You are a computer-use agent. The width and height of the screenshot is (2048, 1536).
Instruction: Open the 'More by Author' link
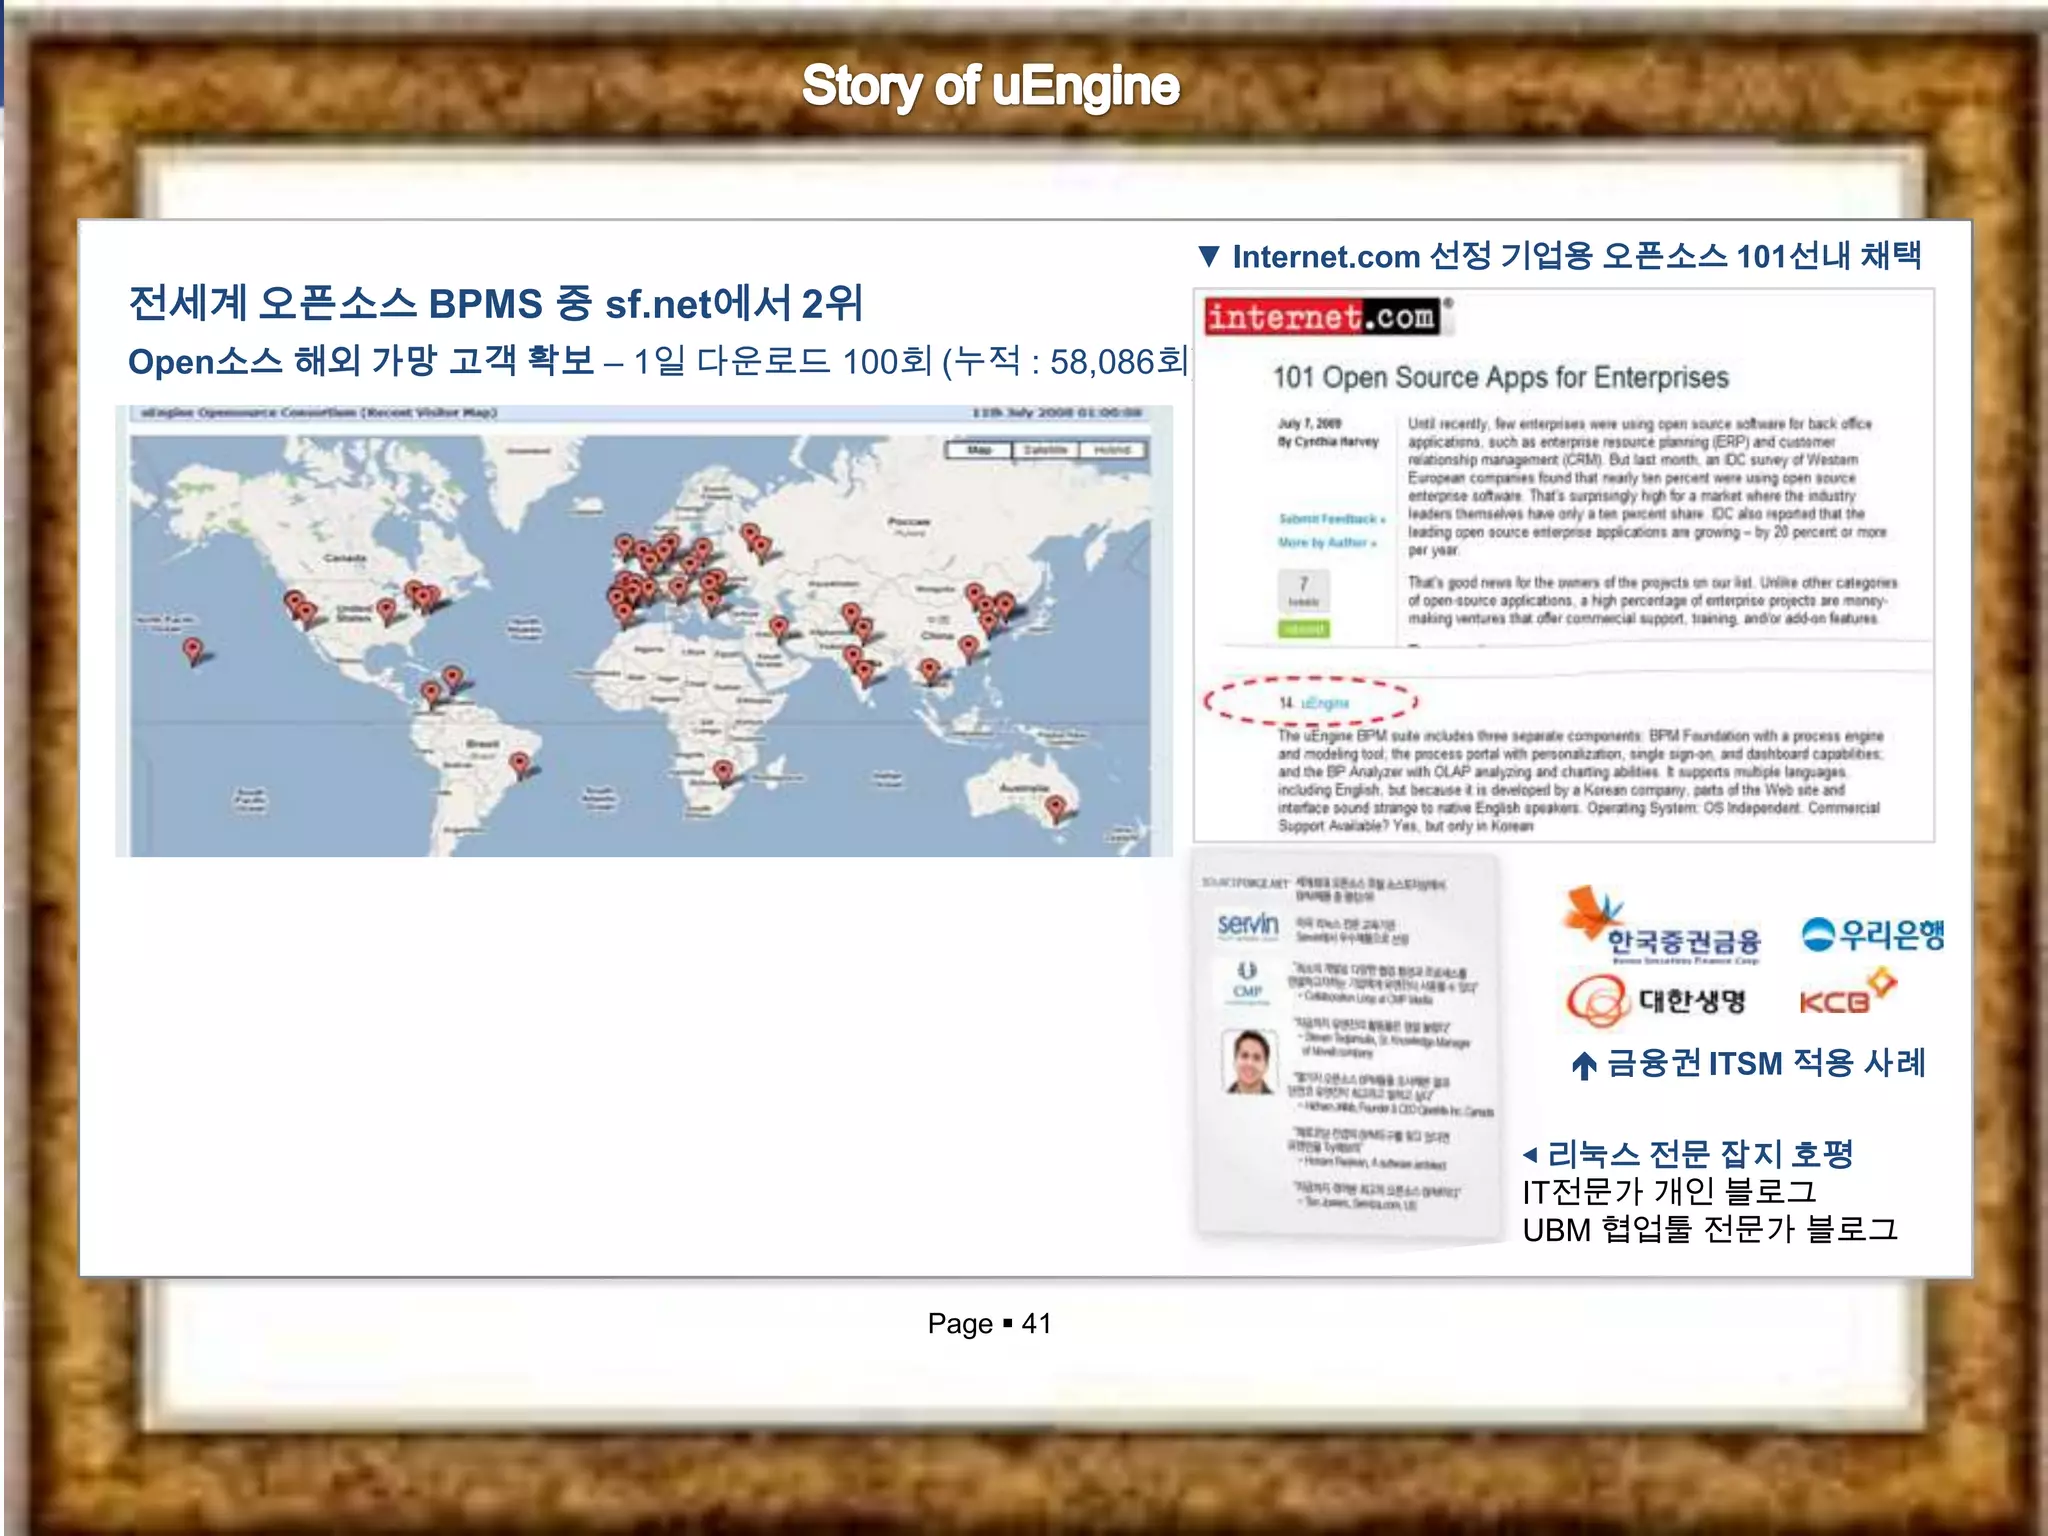coord(1327,542)
